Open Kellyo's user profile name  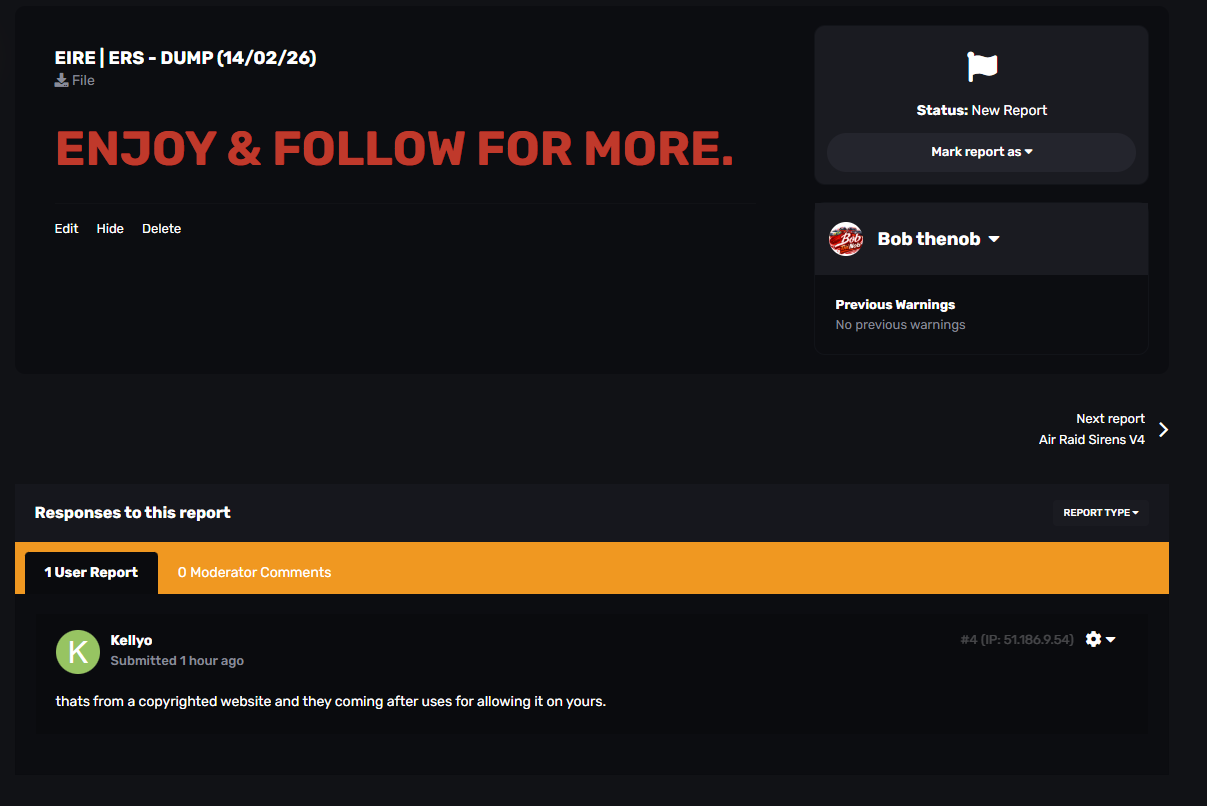[131, 640]
